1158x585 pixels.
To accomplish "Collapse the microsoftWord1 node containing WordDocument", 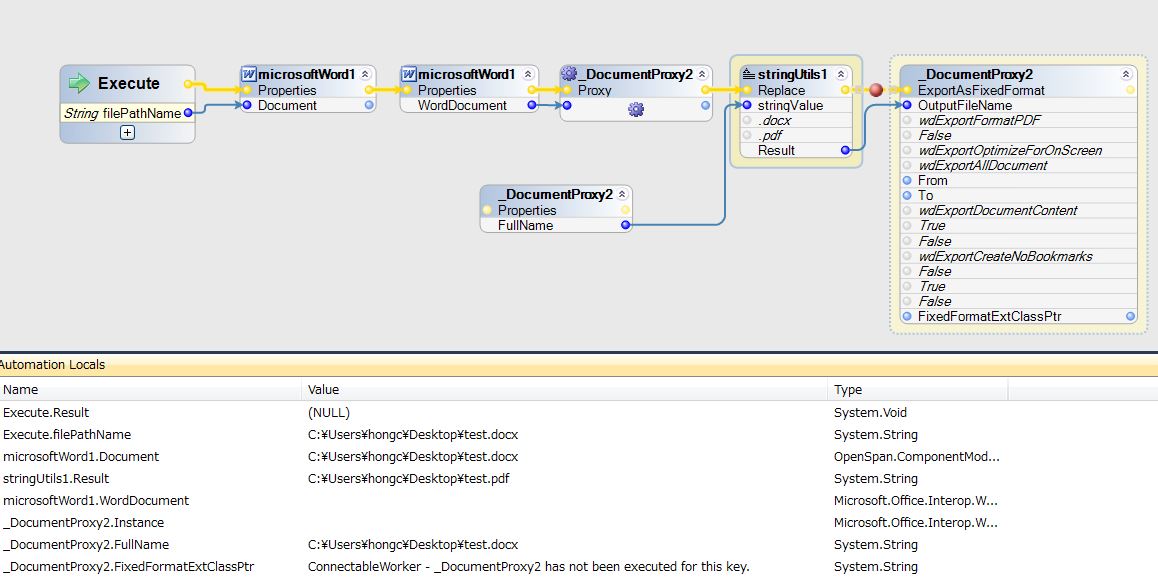I will [528, 75].
